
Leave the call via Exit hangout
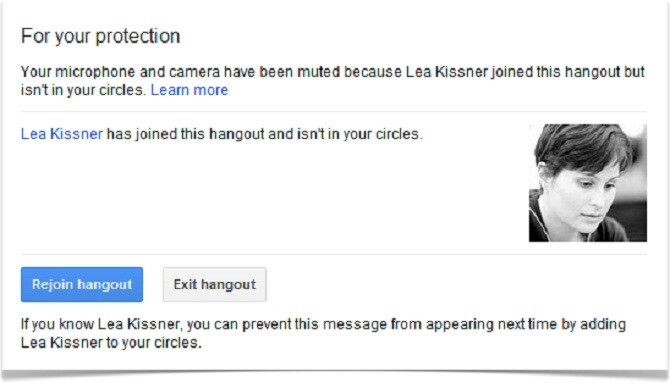point(215,285)
